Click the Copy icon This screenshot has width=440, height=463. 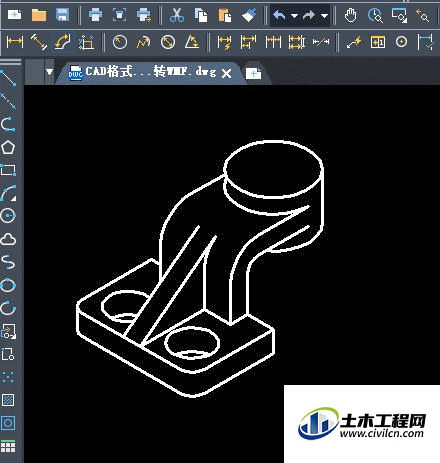[201, 15]
